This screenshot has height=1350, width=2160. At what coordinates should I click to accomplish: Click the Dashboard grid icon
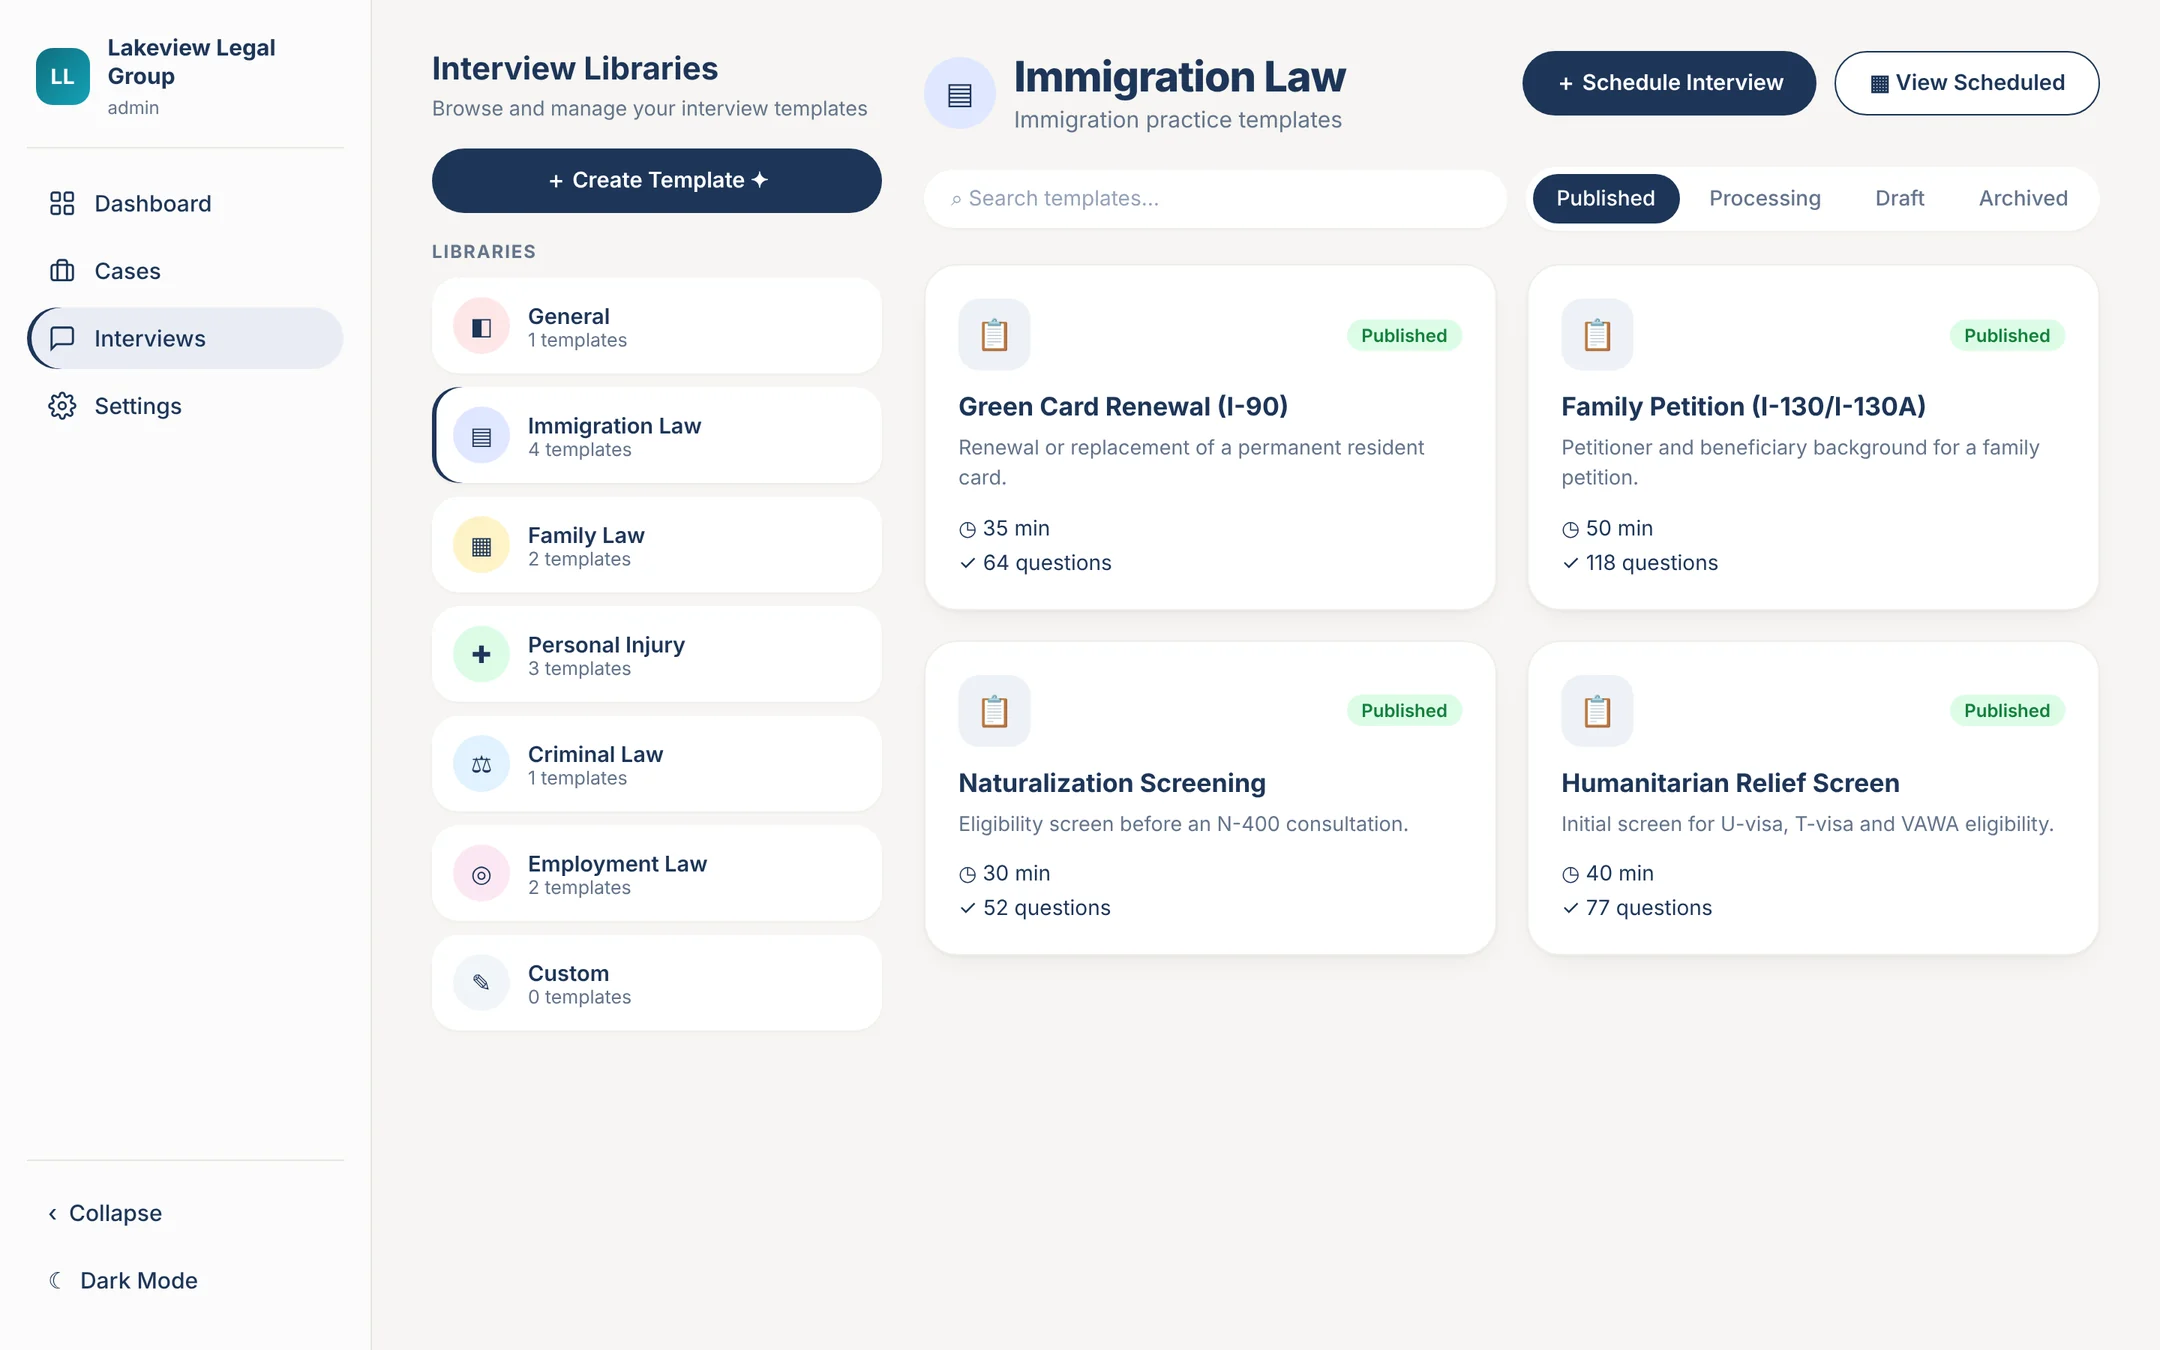(x=62, y=203)
